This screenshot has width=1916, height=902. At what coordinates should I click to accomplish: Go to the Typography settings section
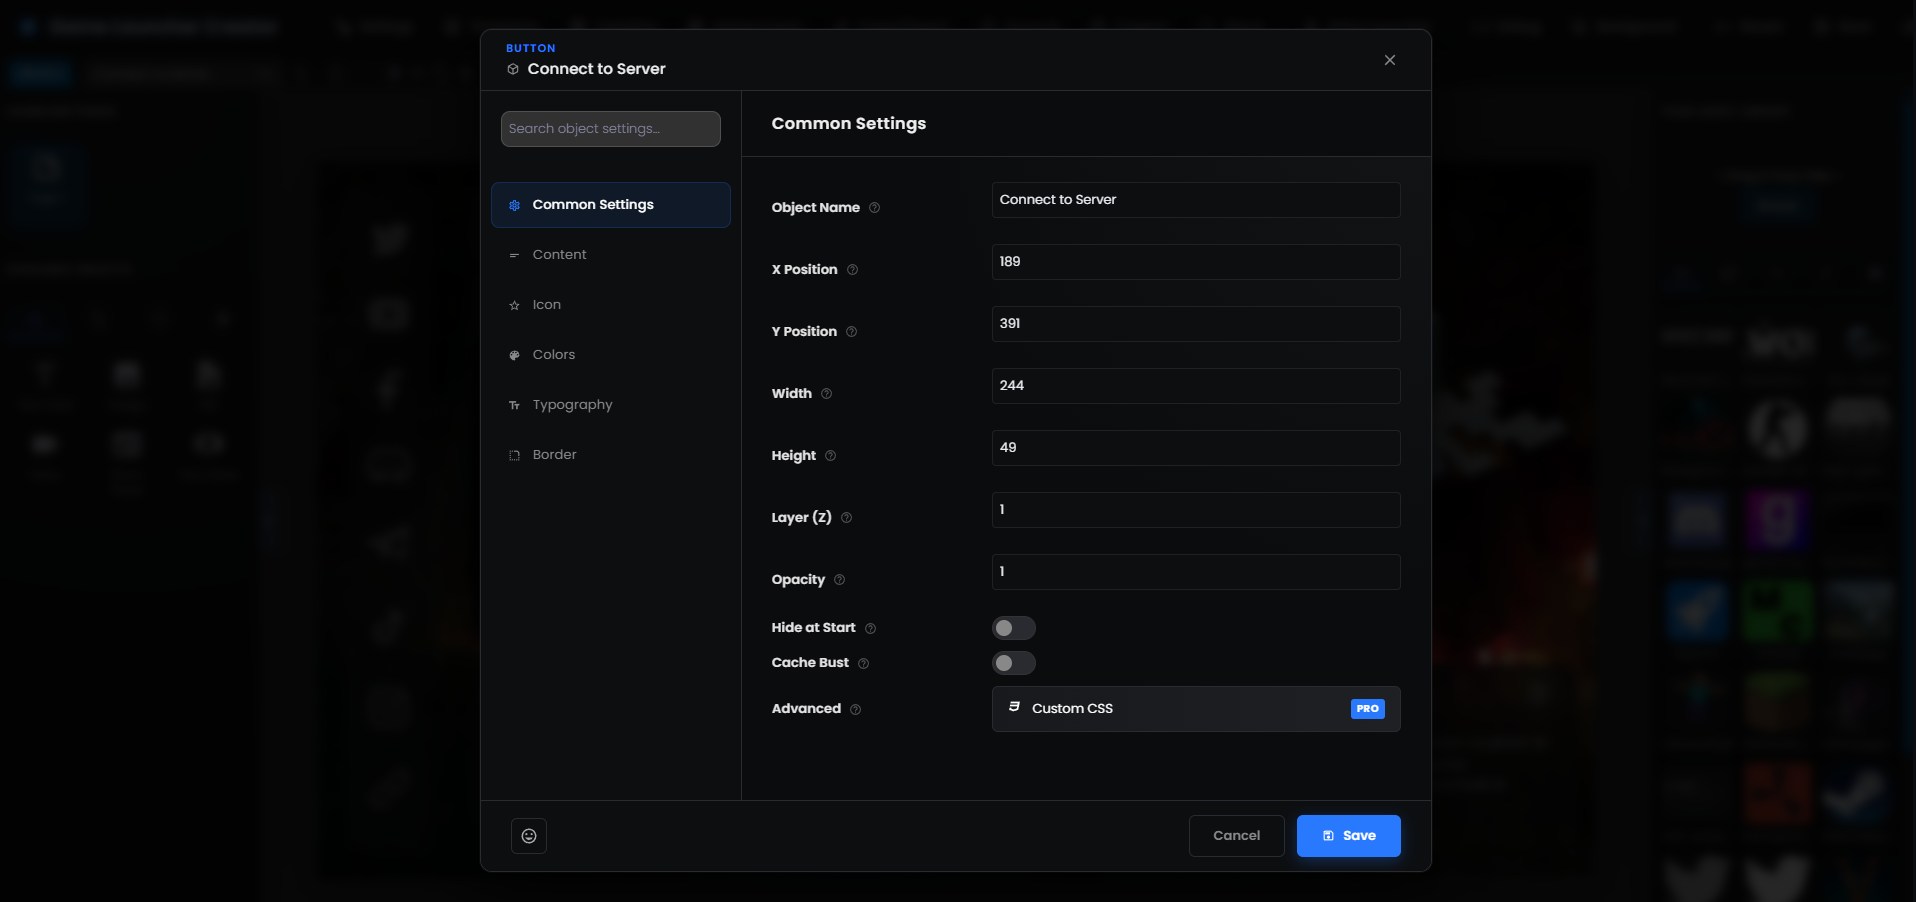click(572, 405)
